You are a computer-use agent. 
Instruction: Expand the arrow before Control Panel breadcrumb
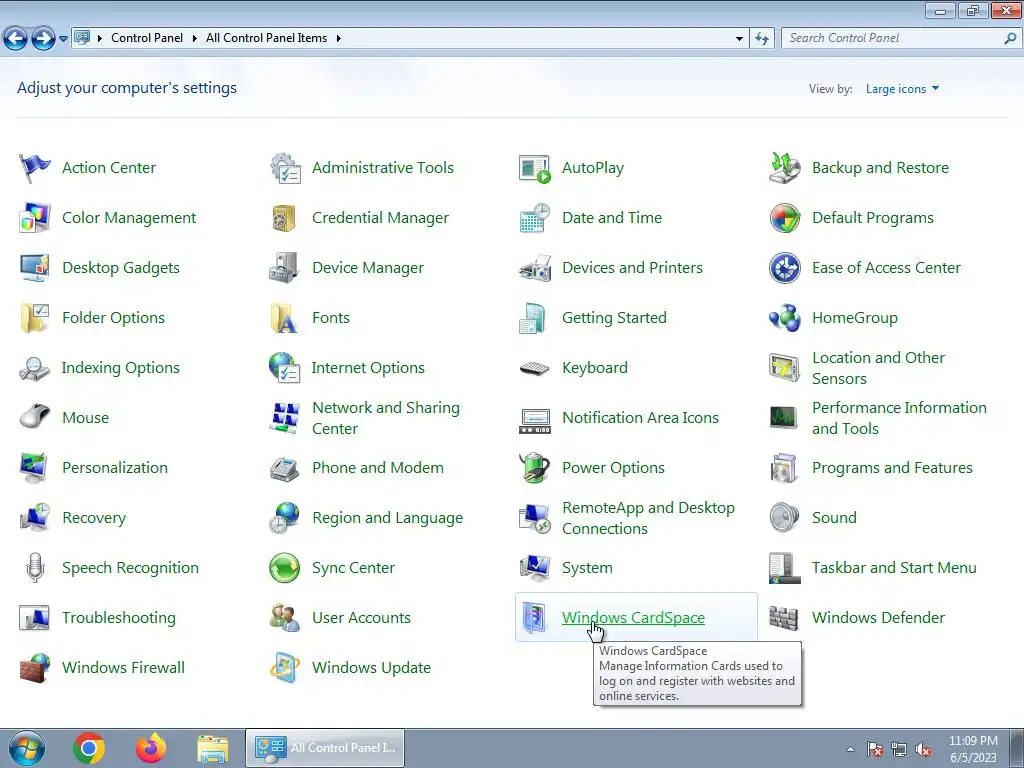coord(99,39)
